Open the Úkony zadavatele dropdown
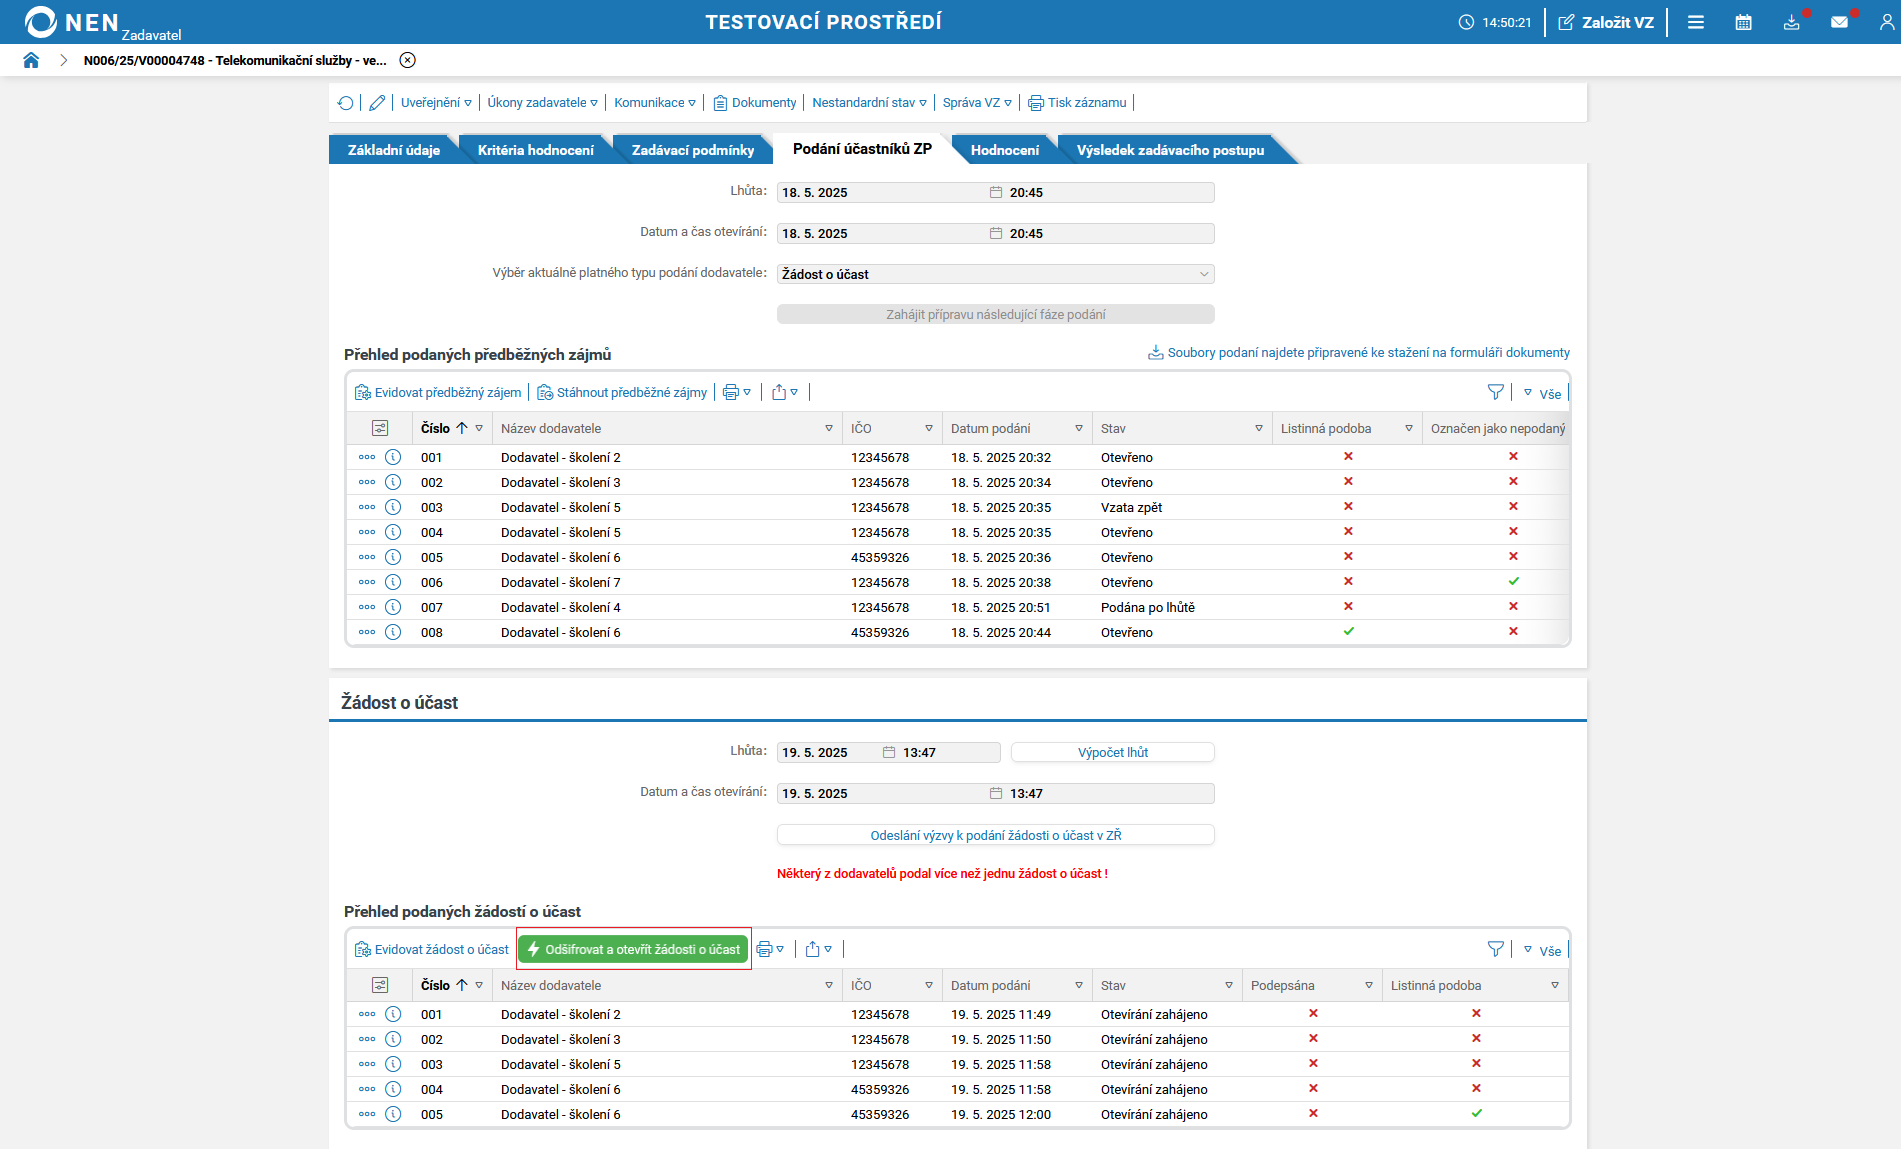 (542, 103)
